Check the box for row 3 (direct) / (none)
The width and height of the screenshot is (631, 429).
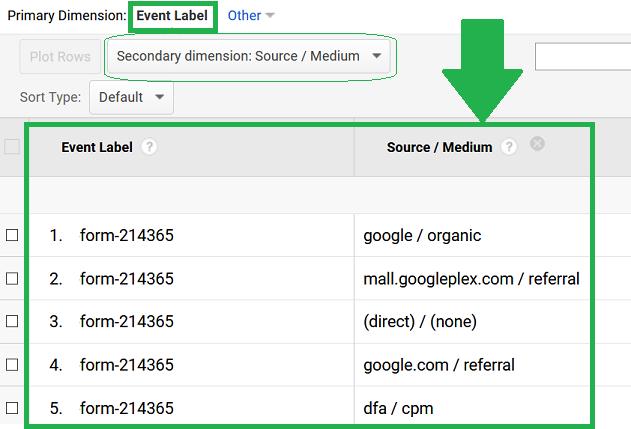pos(12,321)
